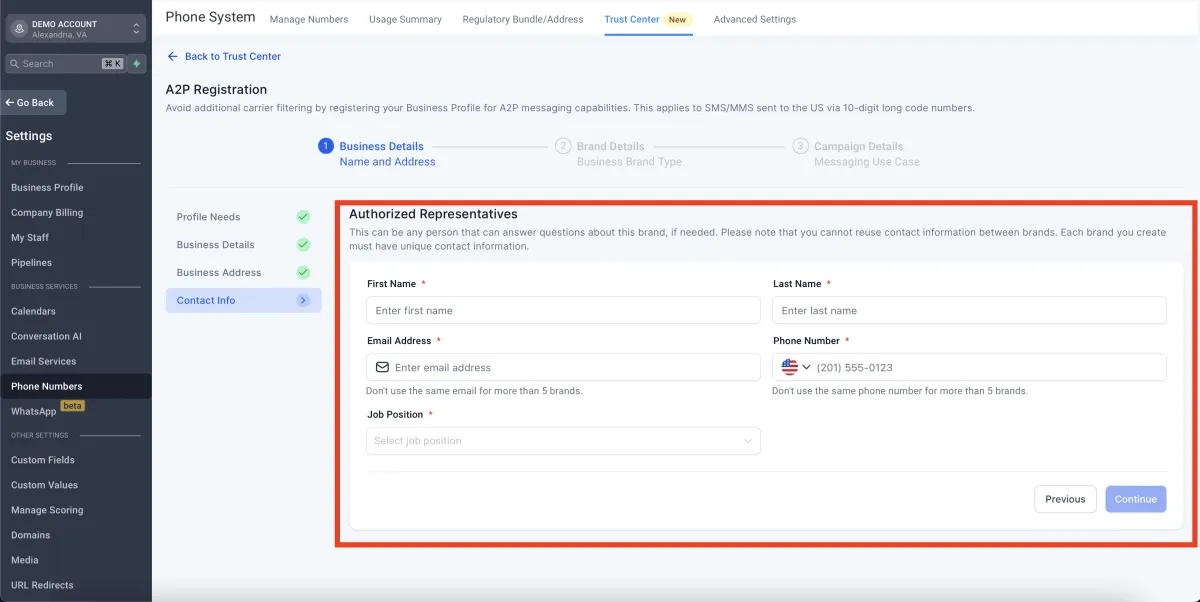Click Business Details green checkmark icon

coord(303,244)
